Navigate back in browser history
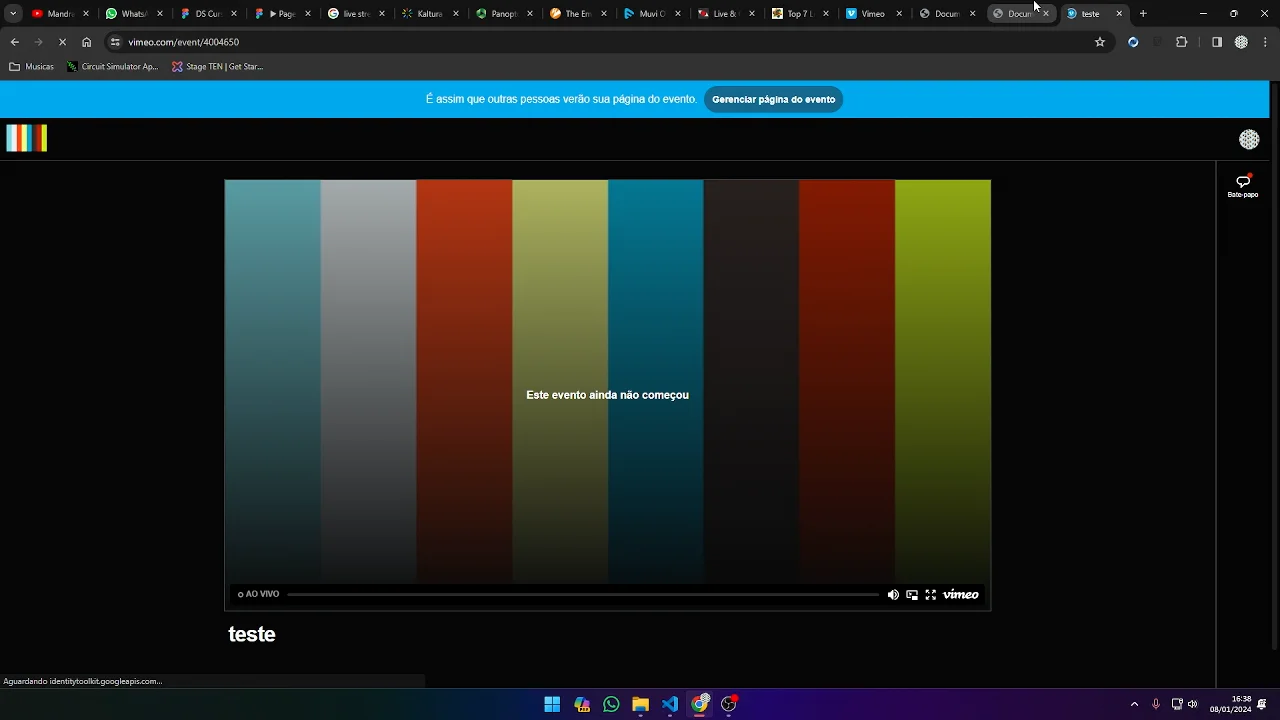 (14, 42)
